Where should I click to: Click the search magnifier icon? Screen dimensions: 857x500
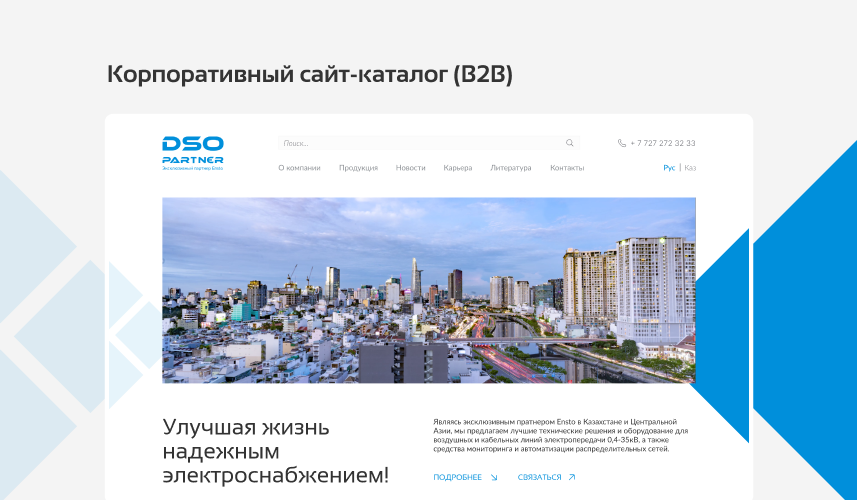coord(570,143)
